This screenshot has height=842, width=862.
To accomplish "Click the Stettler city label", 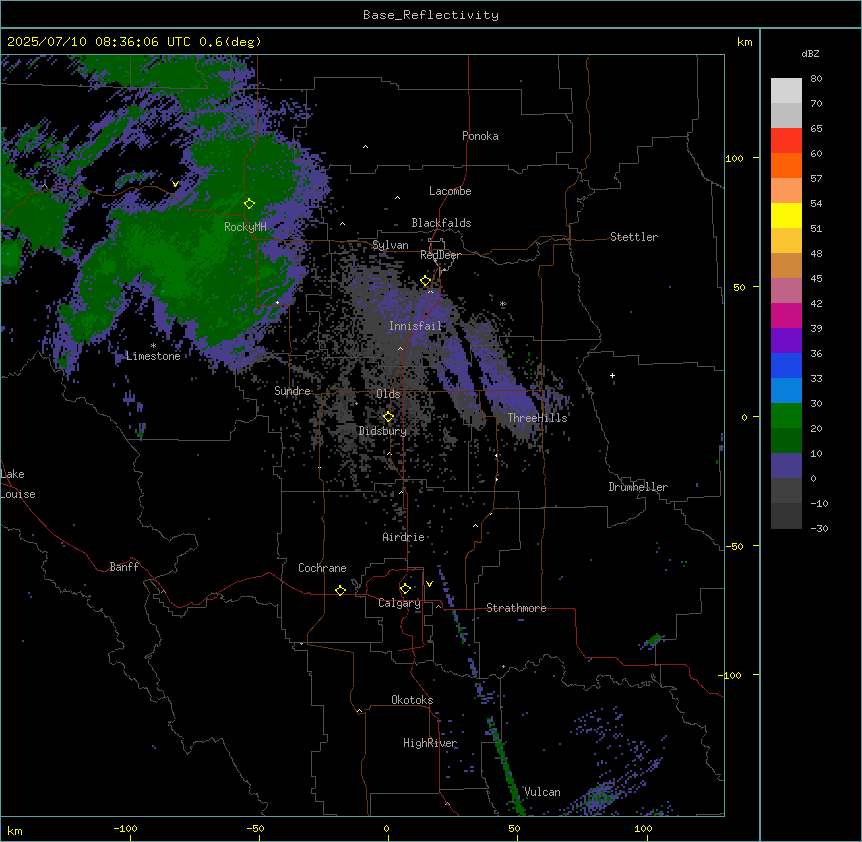I will [633, 237].
